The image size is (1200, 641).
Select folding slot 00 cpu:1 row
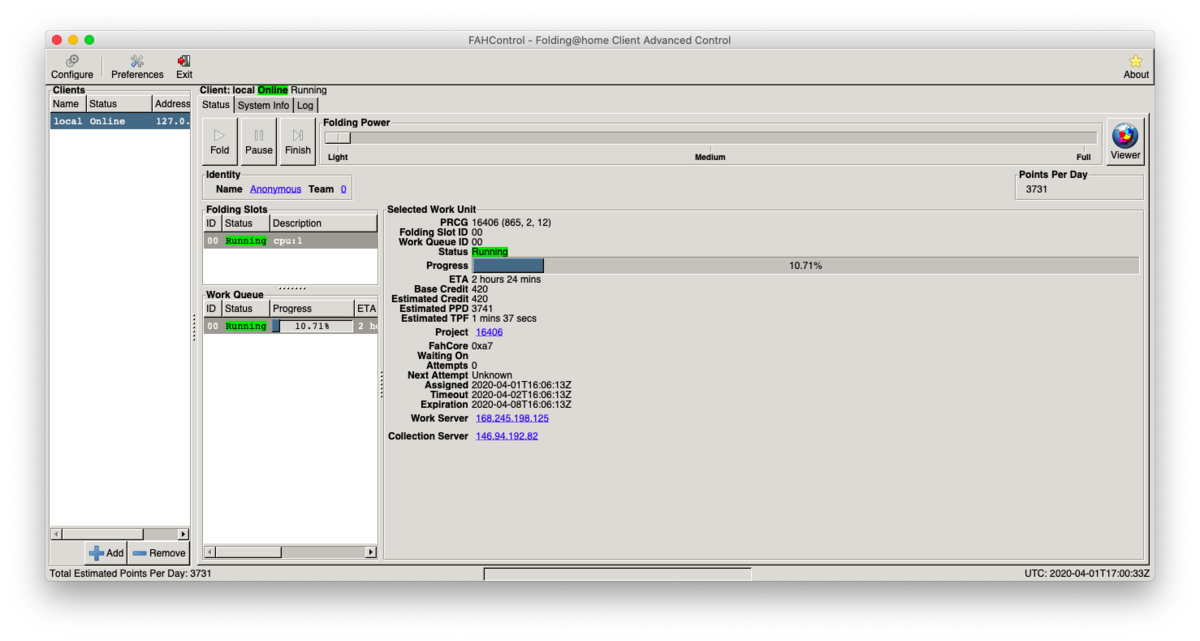tap(290, 241)
